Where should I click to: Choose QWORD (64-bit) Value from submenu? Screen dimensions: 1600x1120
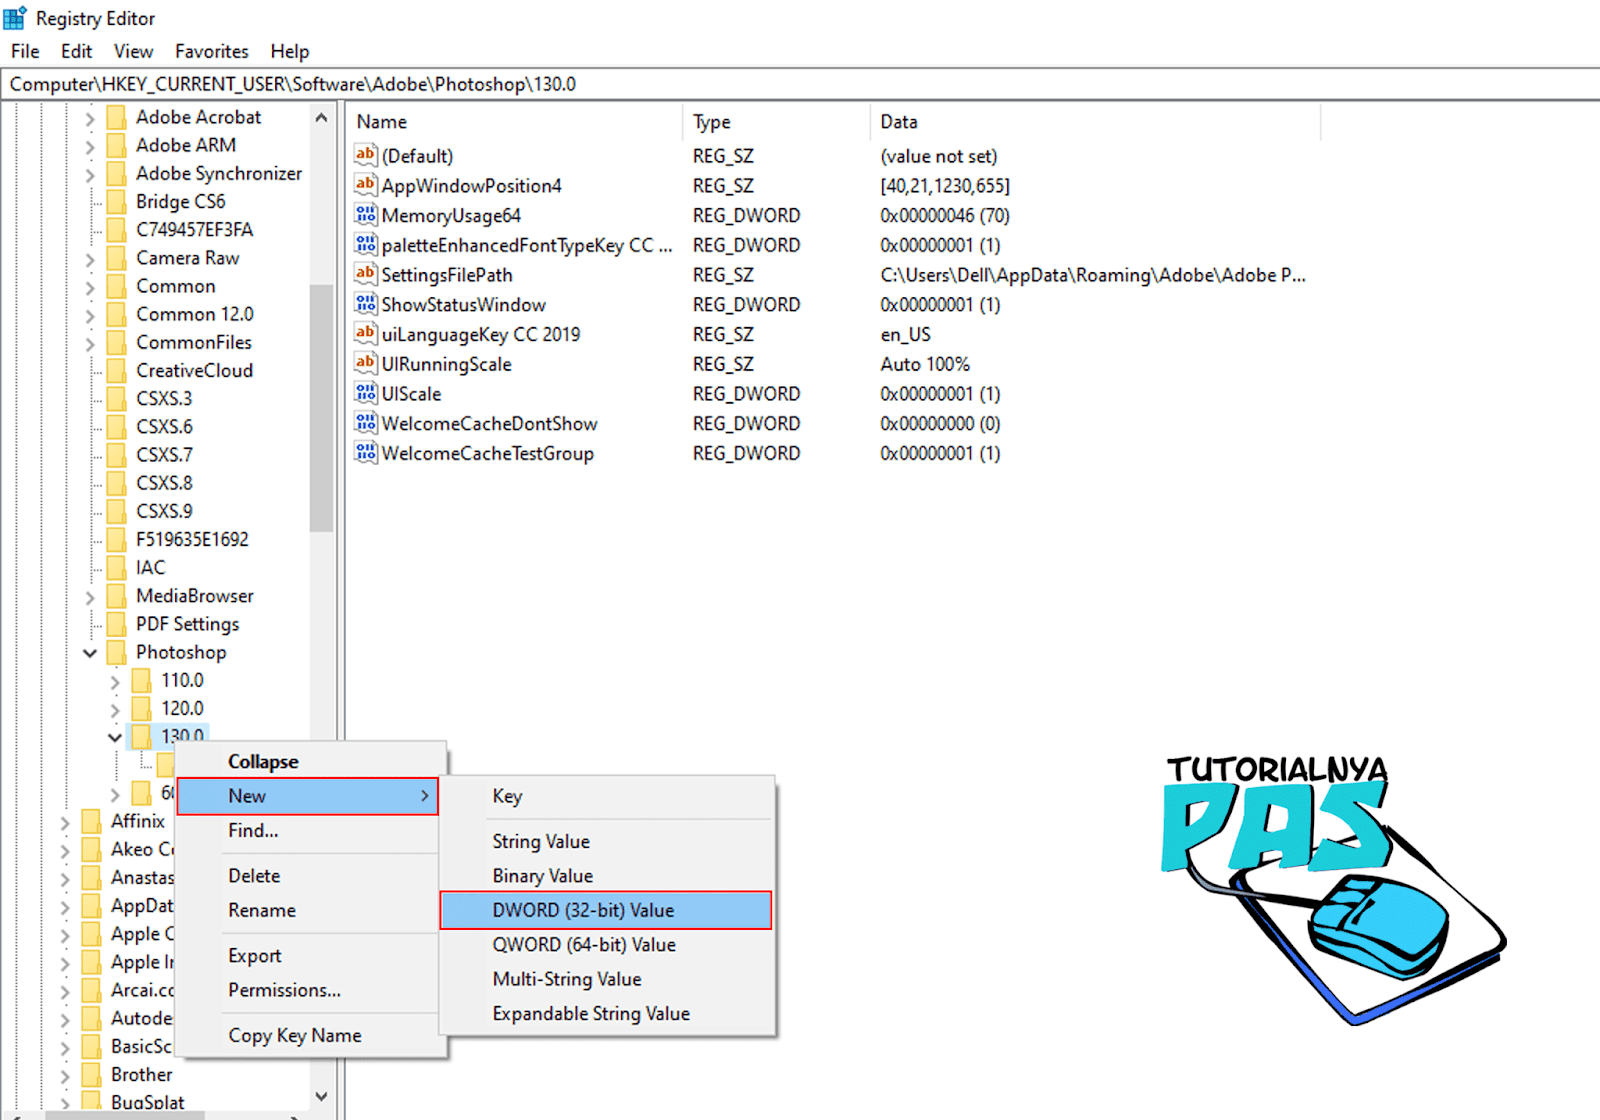(606, 945)
